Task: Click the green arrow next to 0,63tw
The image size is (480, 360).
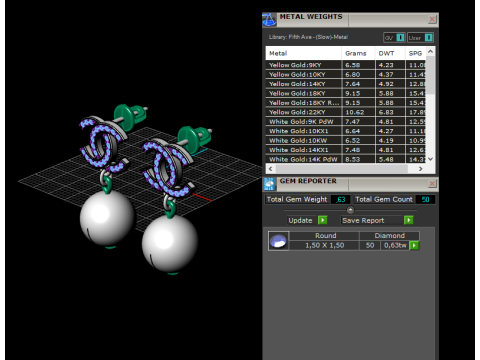Action: pyautogui.click(x=414, y=246)
